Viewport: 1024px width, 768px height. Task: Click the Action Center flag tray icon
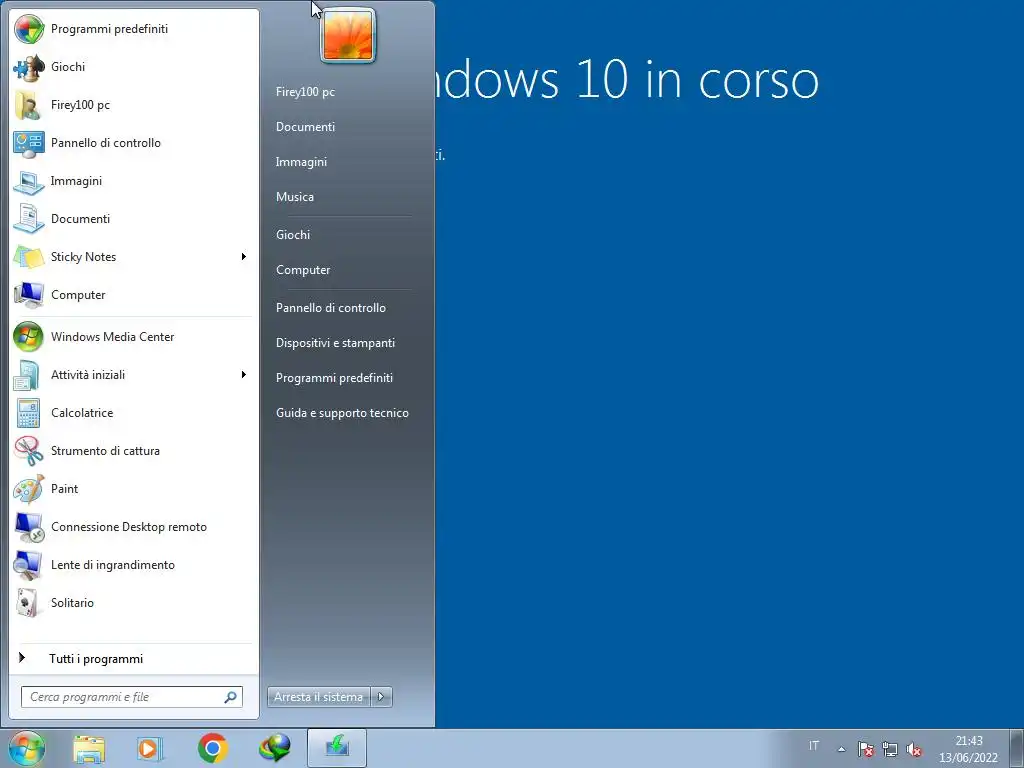click(866, 749)
